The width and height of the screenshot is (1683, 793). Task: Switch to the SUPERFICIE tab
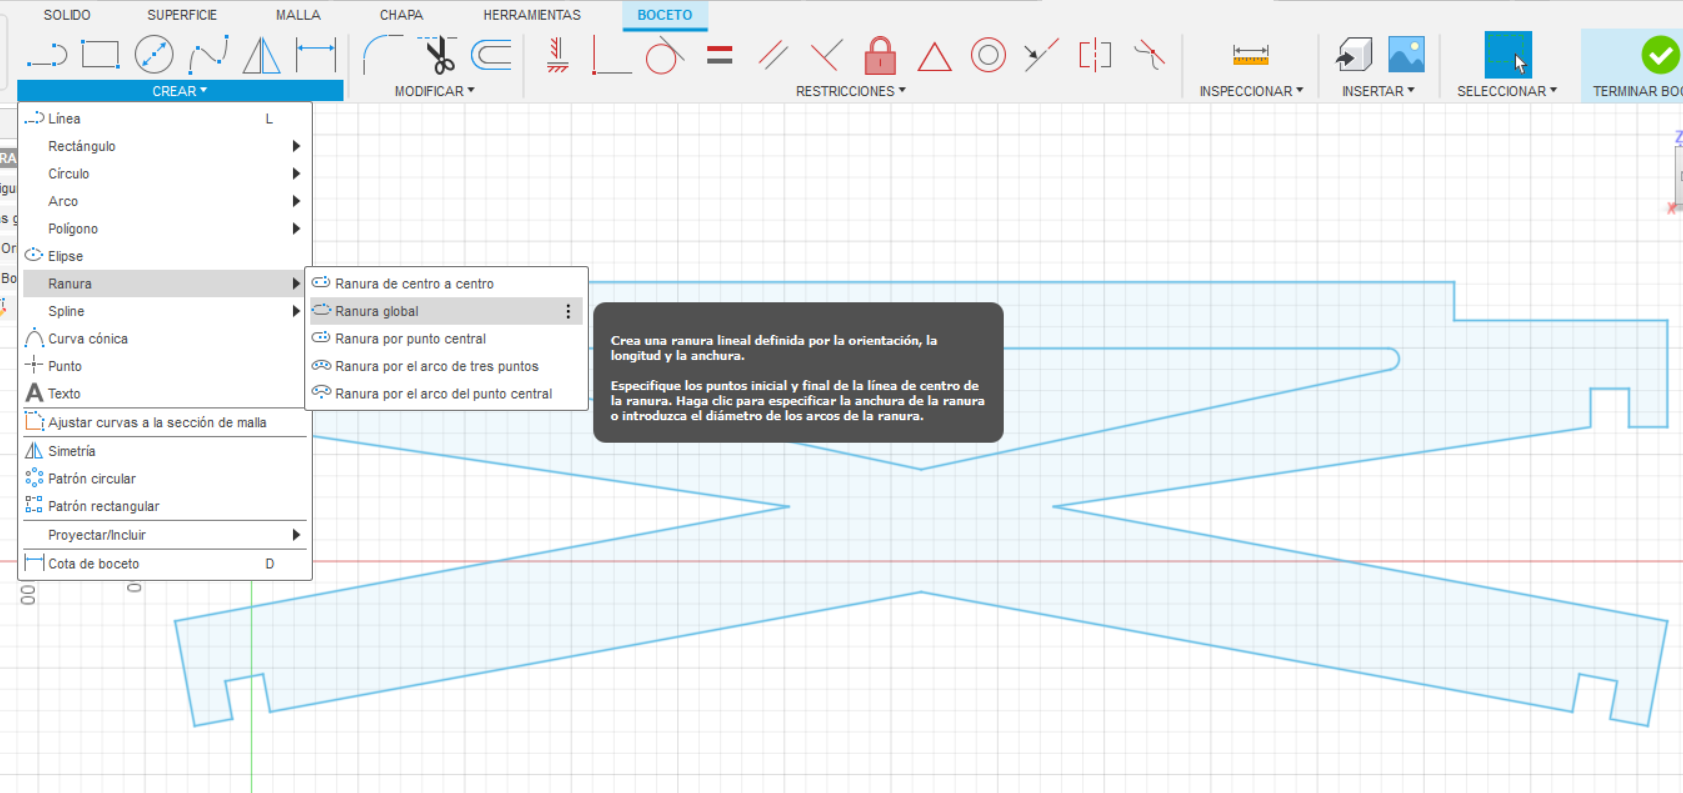click(182, 15)
